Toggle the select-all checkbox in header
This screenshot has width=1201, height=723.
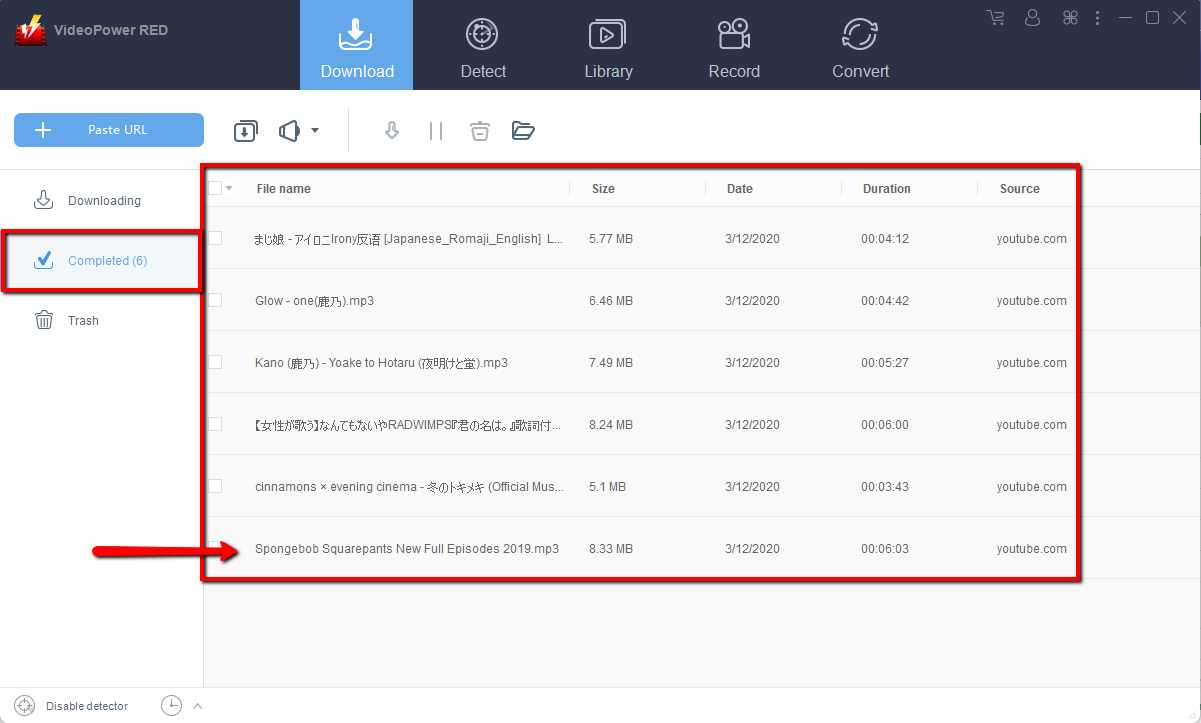[215, 188]
